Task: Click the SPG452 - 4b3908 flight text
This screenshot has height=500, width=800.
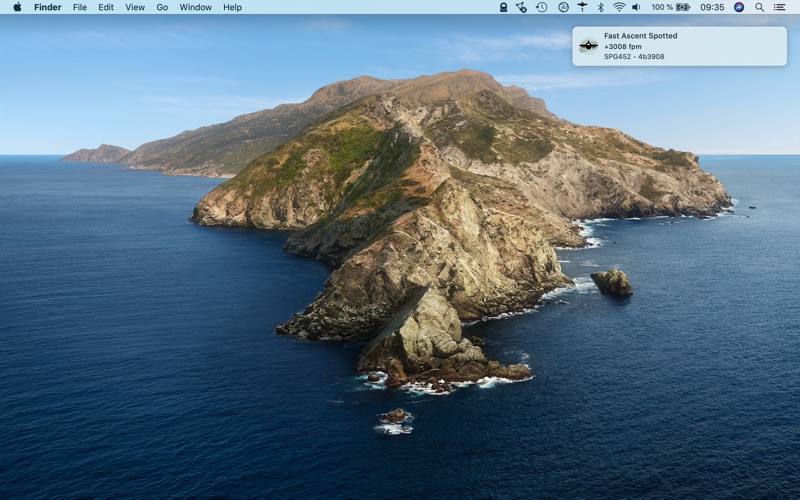Action: [x=634, y=57]
